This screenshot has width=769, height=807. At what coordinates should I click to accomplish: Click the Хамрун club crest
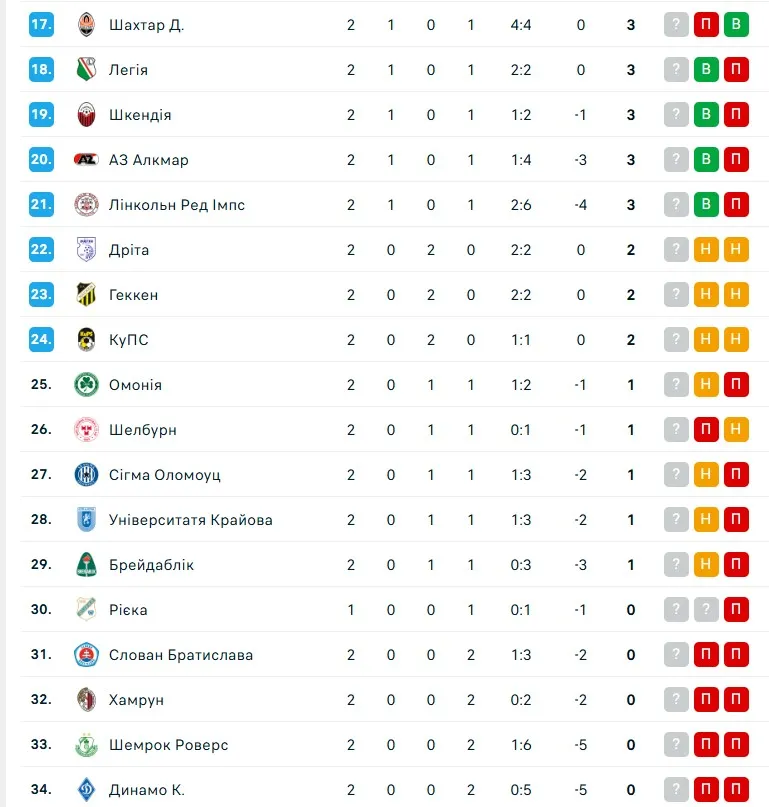coord(87,700)
